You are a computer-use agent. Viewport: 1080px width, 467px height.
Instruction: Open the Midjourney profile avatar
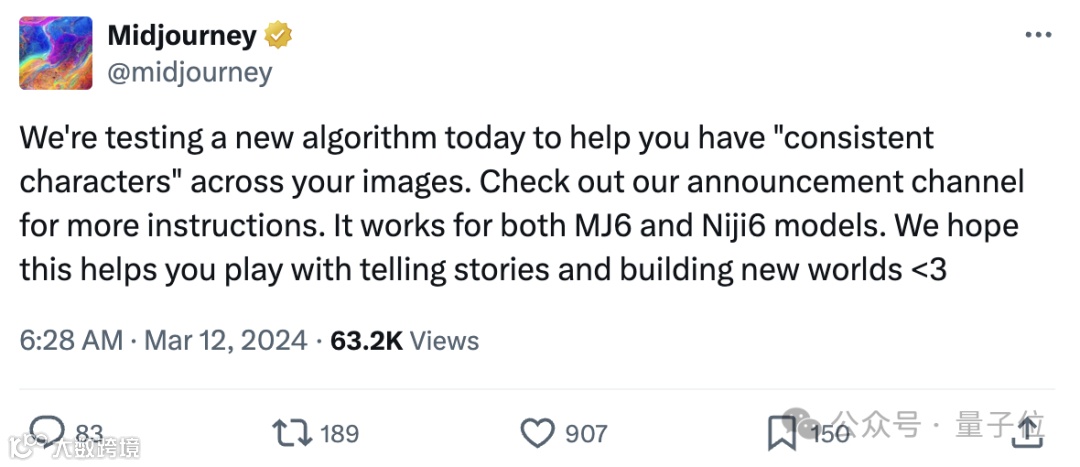[x=56, y=53]
